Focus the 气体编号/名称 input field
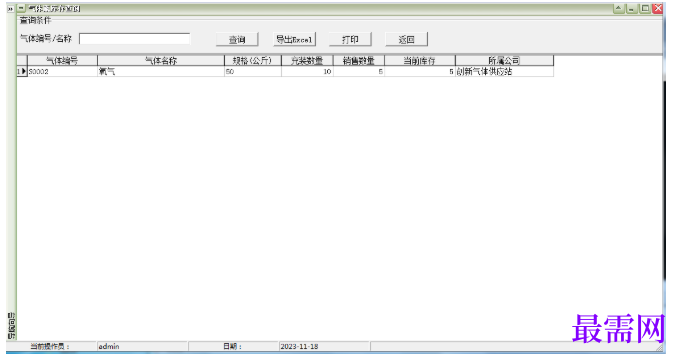Image resolution: width=684 pixels, height=360 pixels. tap(134, 39)
